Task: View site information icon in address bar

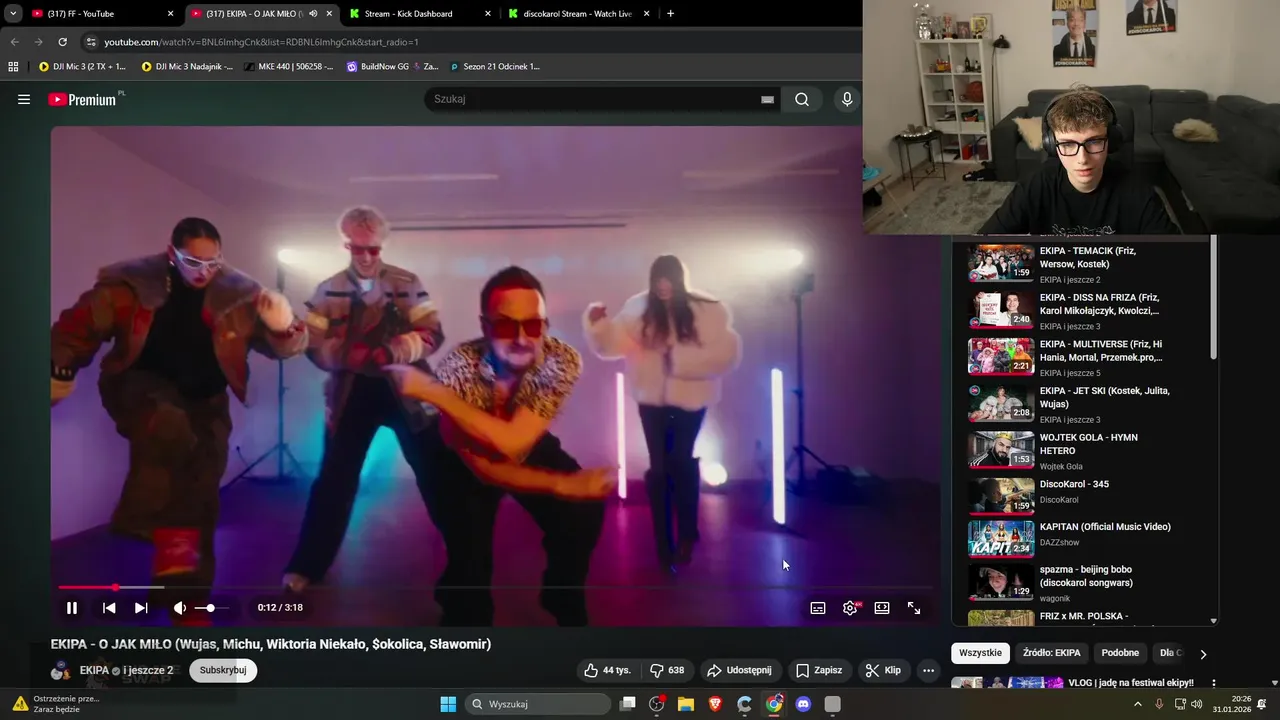Action: 91,42
